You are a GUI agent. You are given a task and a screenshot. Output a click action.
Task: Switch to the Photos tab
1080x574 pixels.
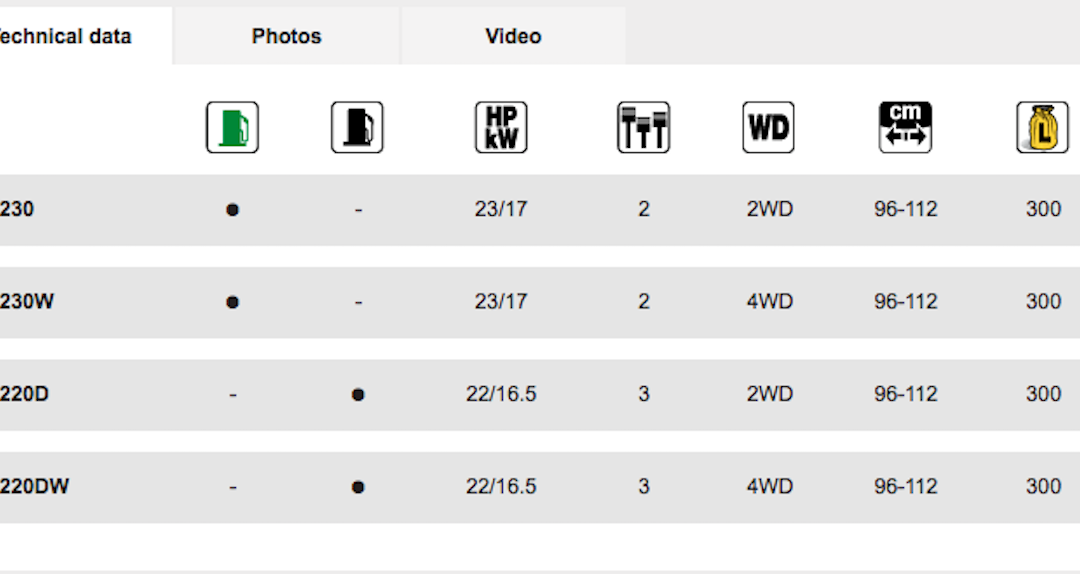[287, 37]
